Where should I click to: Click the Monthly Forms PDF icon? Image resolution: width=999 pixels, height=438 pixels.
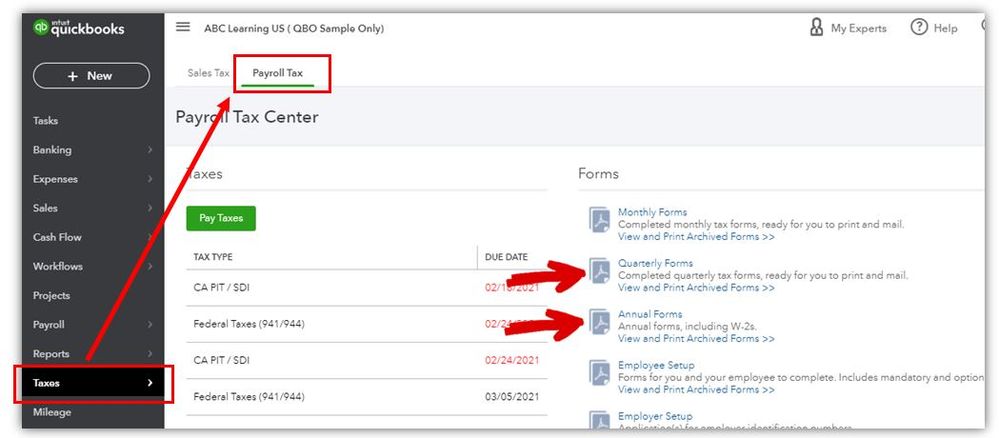[600, 220]
